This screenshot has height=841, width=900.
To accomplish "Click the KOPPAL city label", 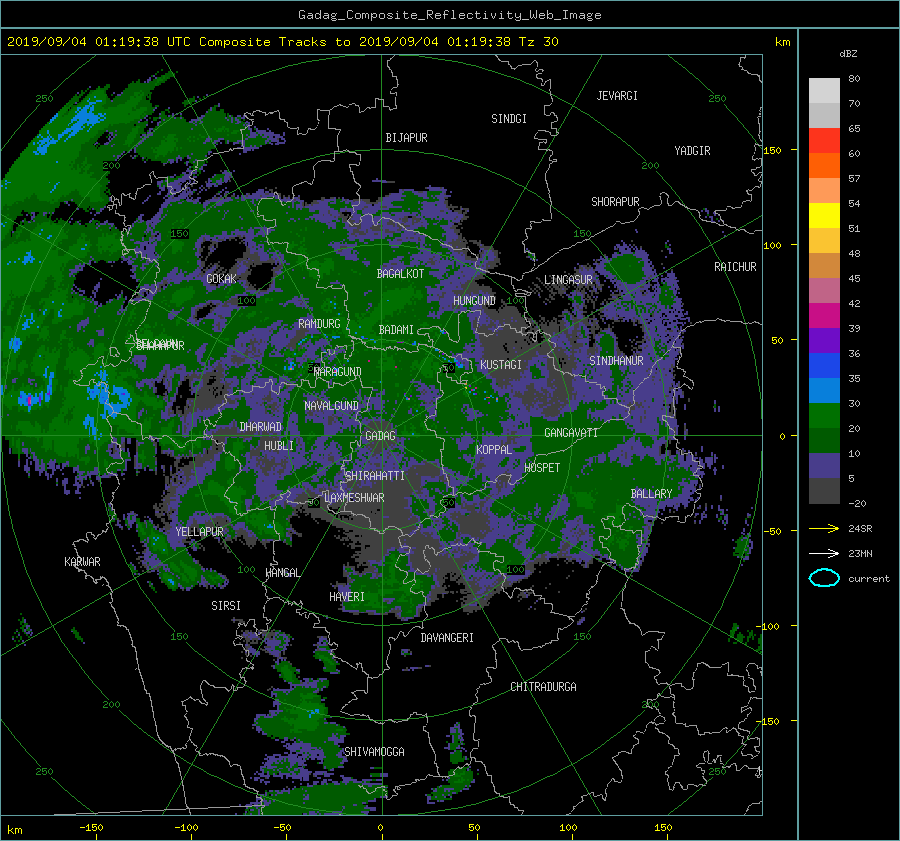I will pyautogui.click(x=494, y=450).
